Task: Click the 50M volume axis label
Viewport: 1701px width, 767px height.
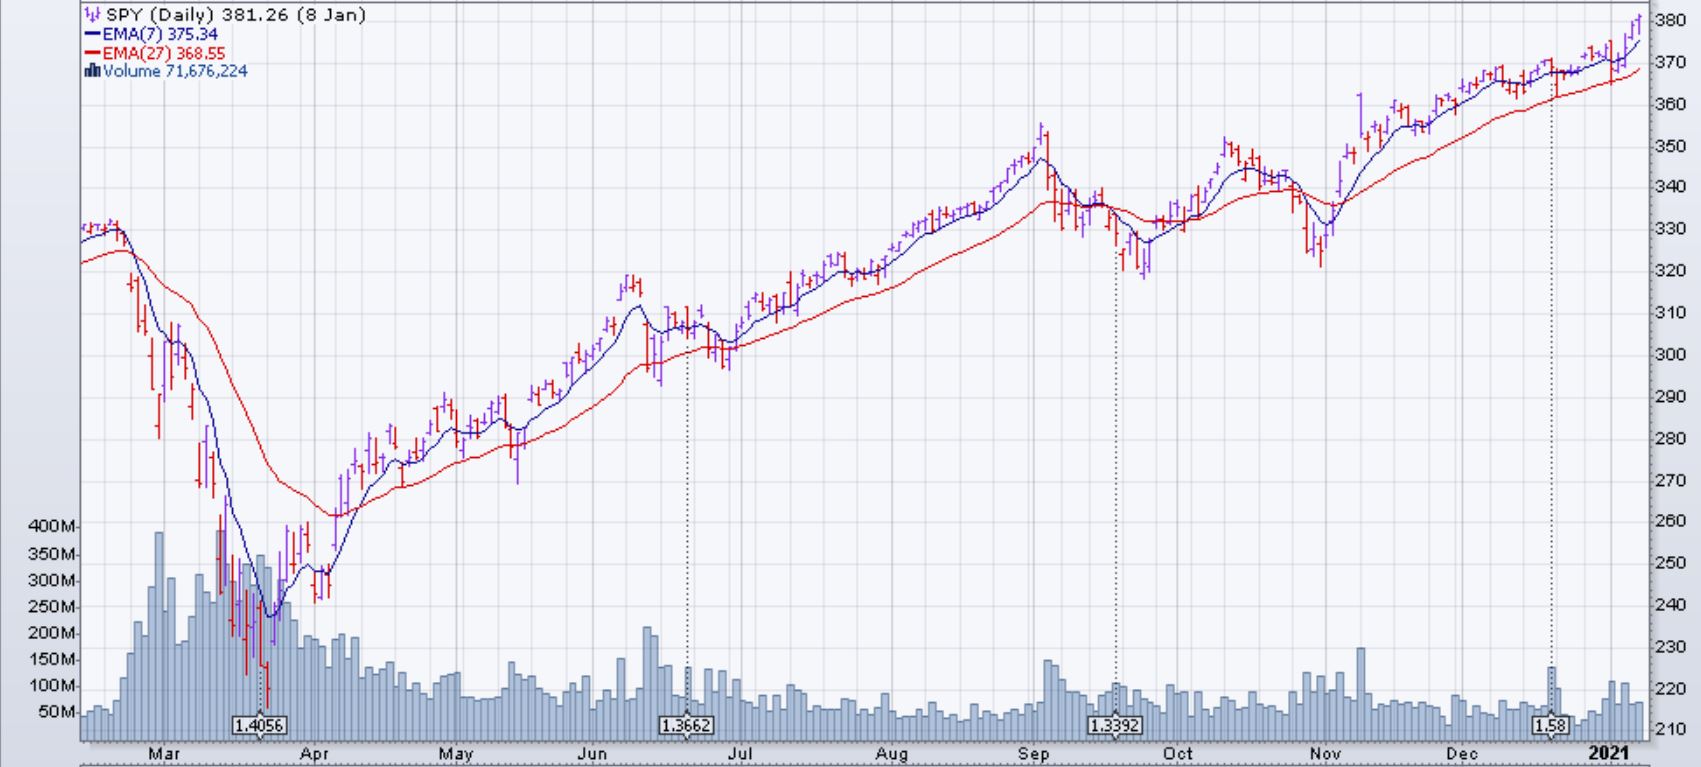Action: (x=56, y=712)
